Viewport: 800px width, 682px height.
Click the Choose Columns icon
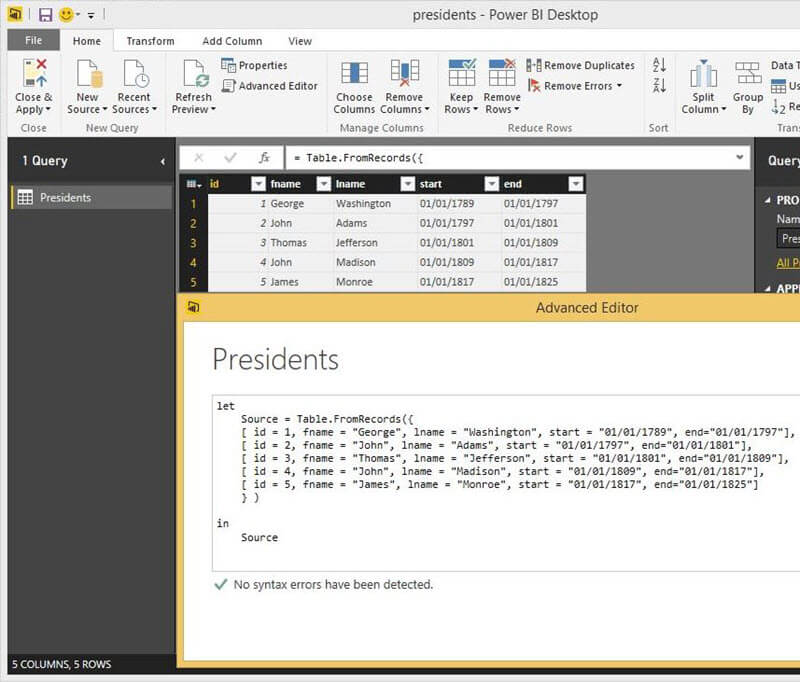click(355, 72)
